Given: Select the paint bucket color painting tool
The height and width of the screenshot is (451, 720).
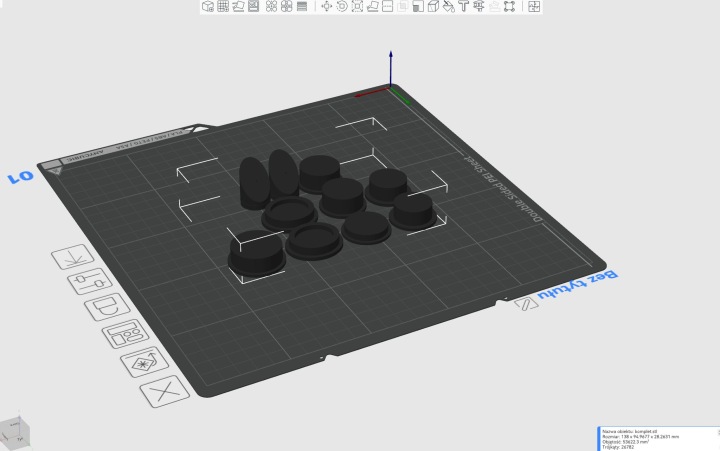Looking at the screenshot, I should [x=449, y=6].
